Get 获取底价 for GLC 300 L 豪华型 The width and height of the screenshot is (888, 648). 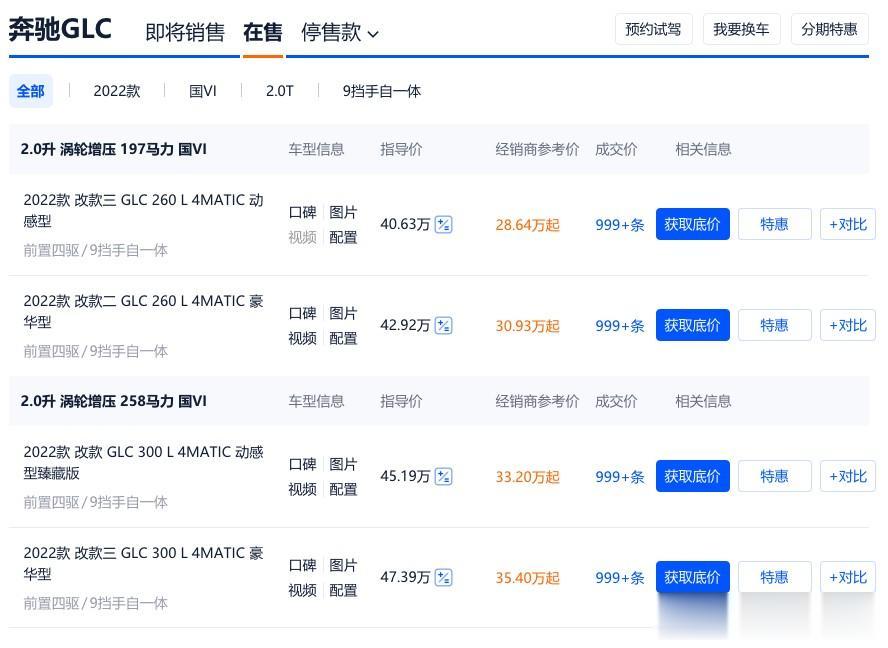[693, 577]
